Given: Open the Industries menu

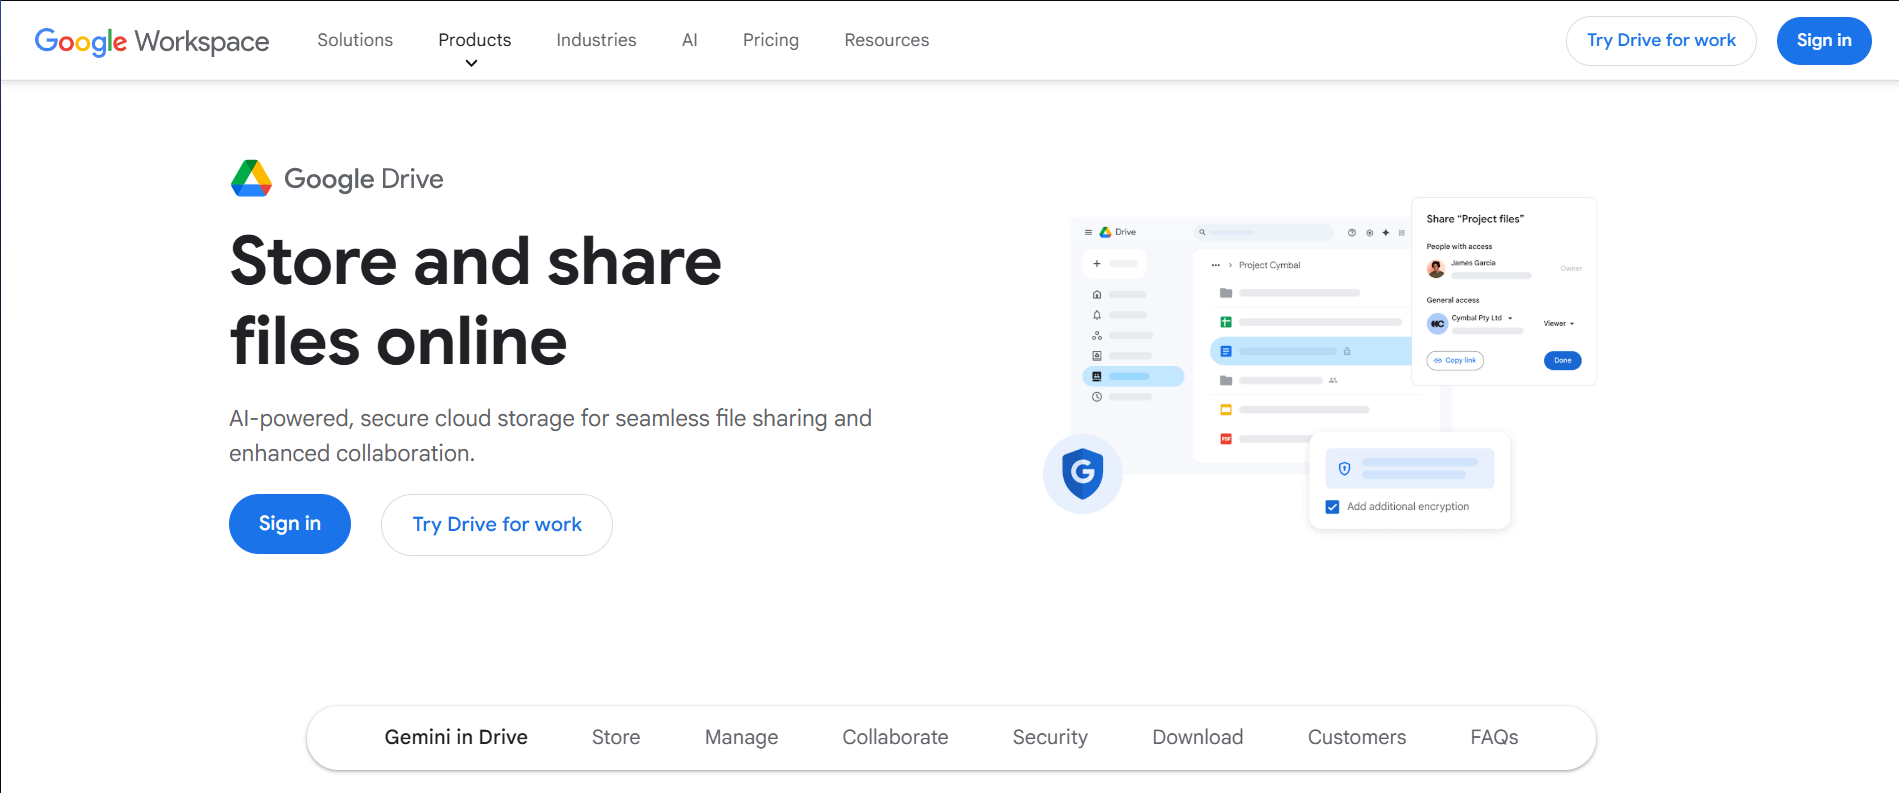Looking at the screenshot, I should [x=596, y=40].
